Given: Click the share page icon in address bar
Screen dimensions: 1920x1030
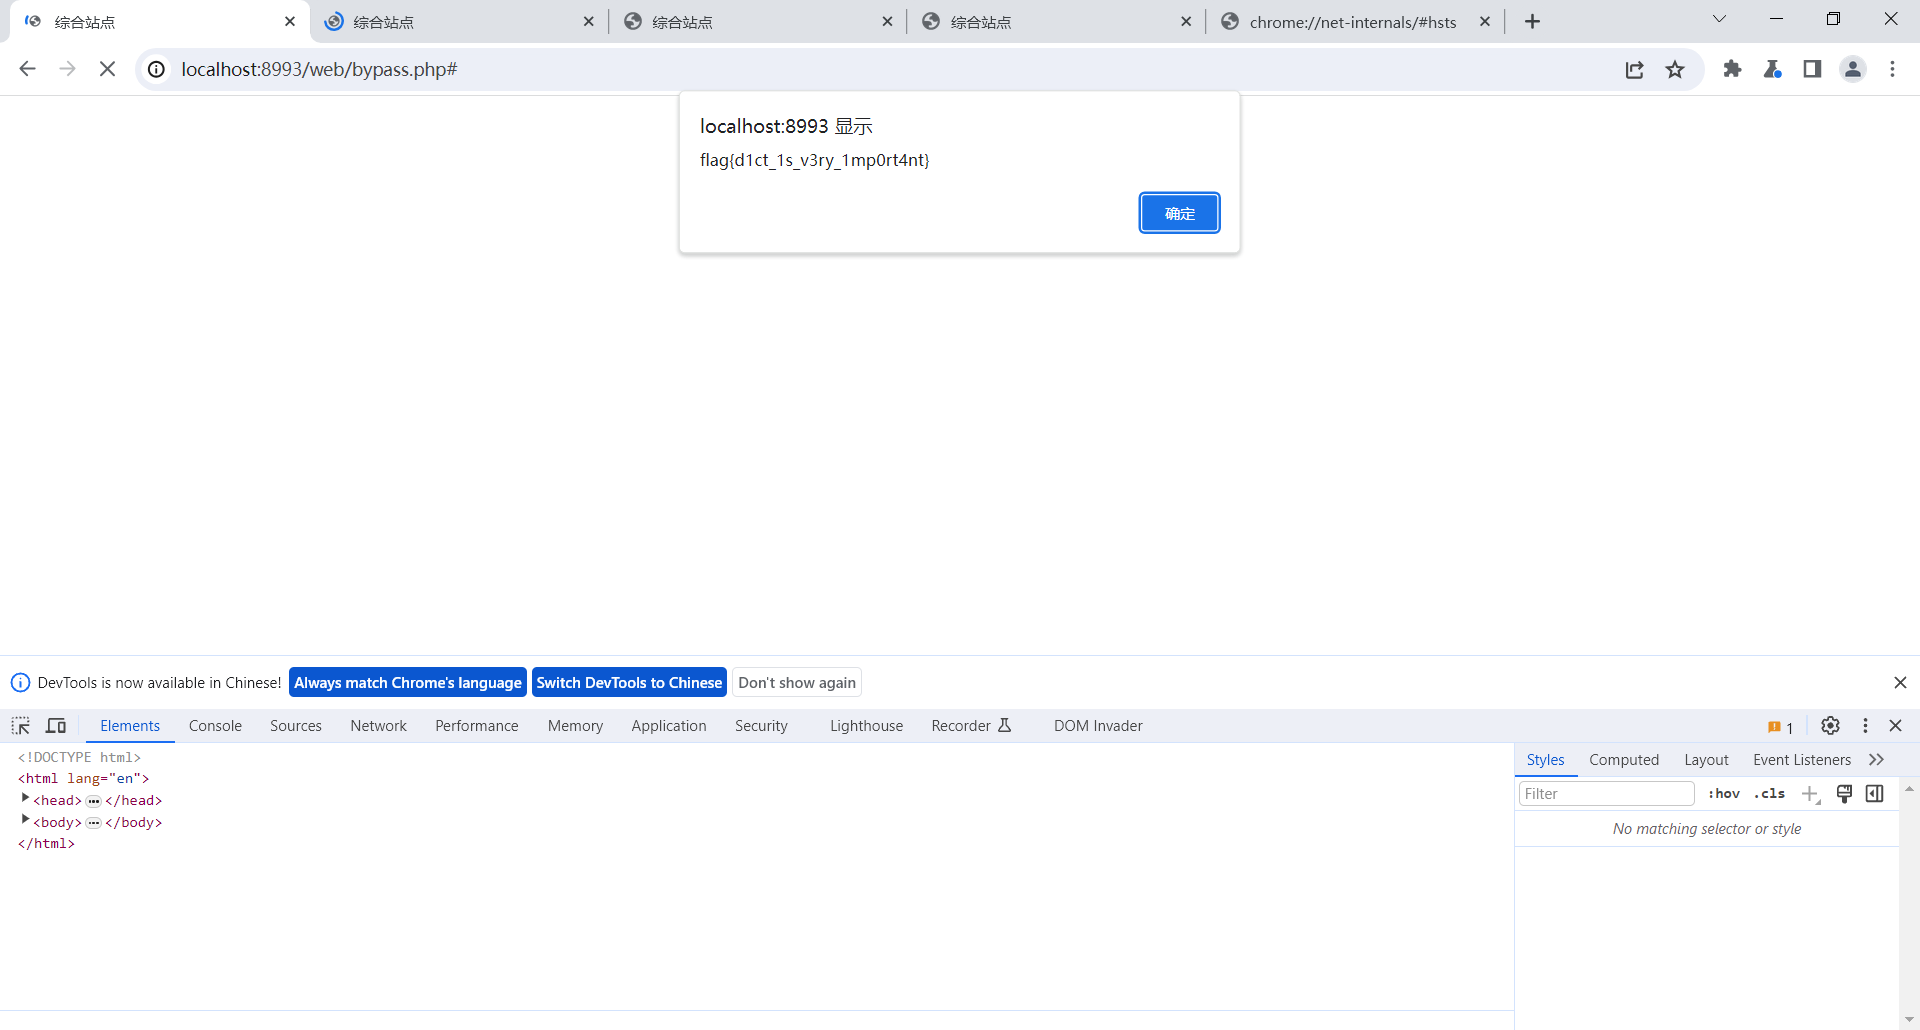Looking at the screenshot, I should [x=1635, y=69].
